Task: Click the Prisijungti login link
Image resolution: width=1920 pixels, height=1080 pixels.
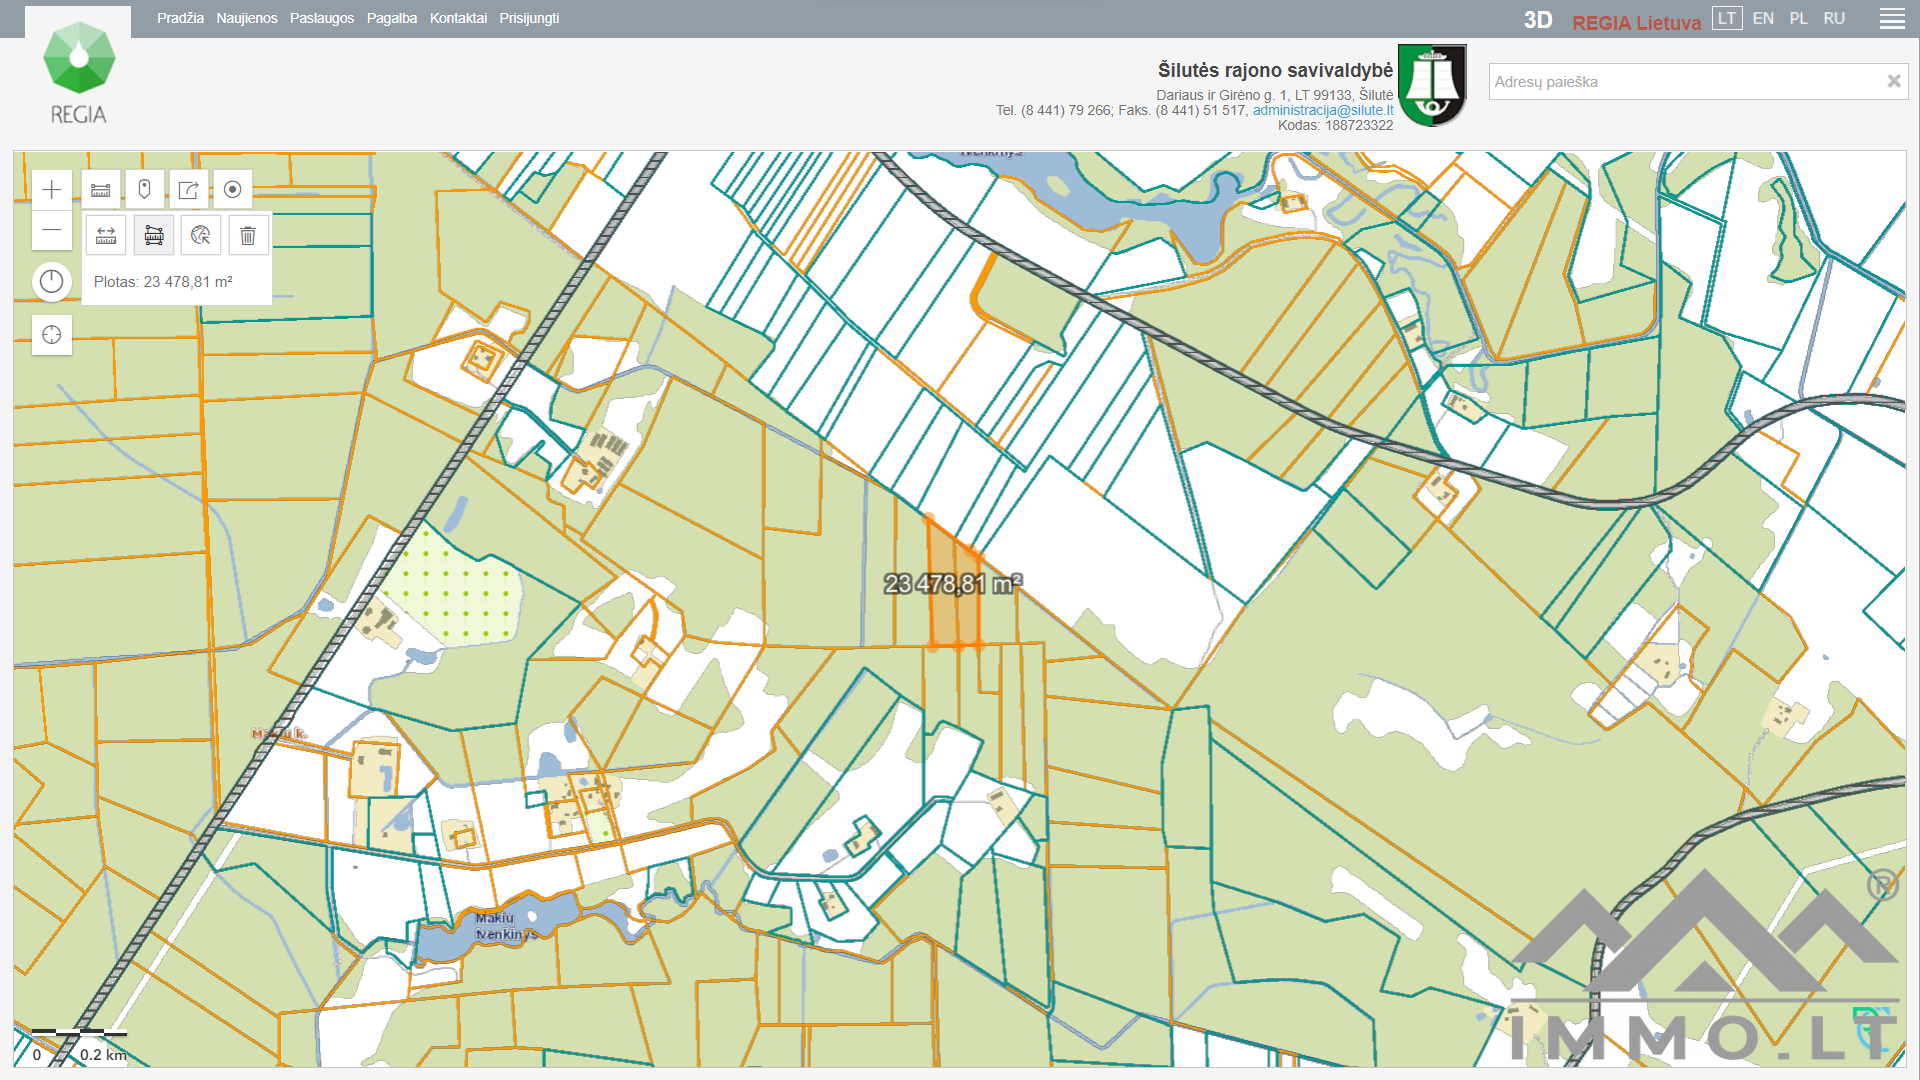Action: tap(529, 18)
